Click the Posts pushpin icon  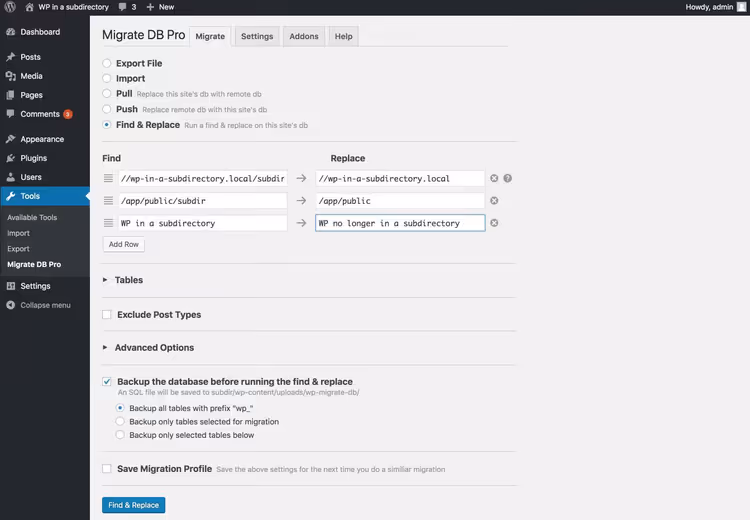[11, 57]
